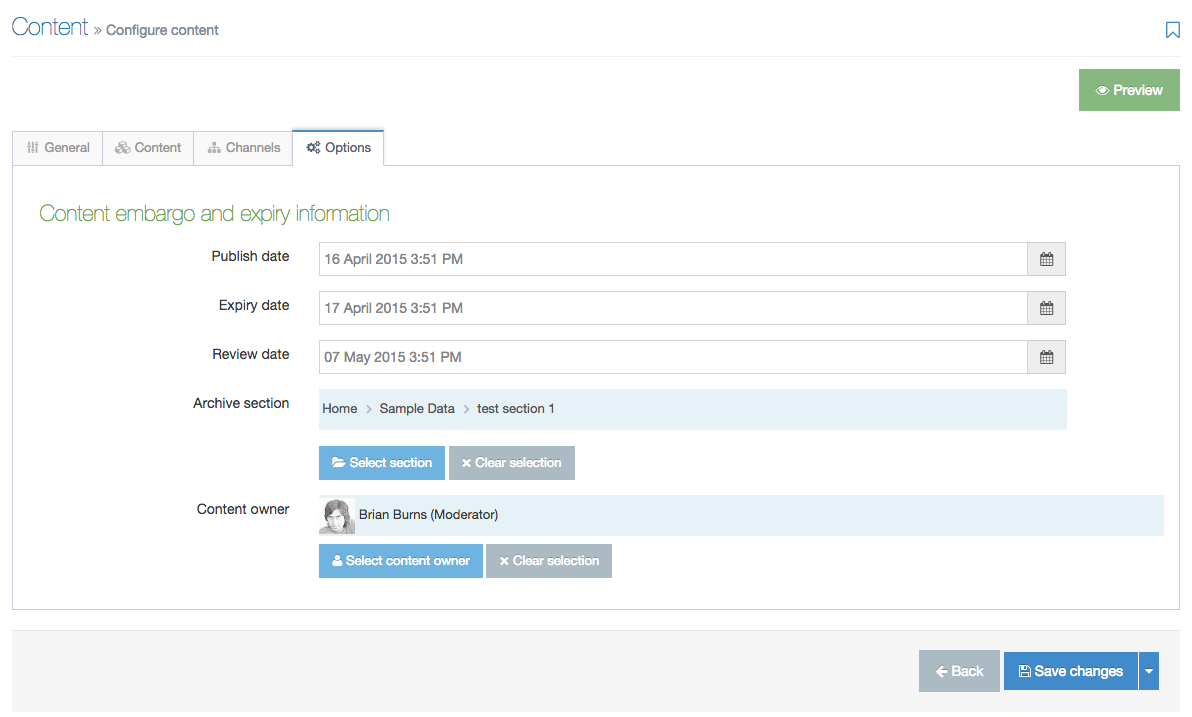The width and height of the screenshot is (1192, 717).
Task: Switch to the Content tab
Action: [x=148, y=148]
